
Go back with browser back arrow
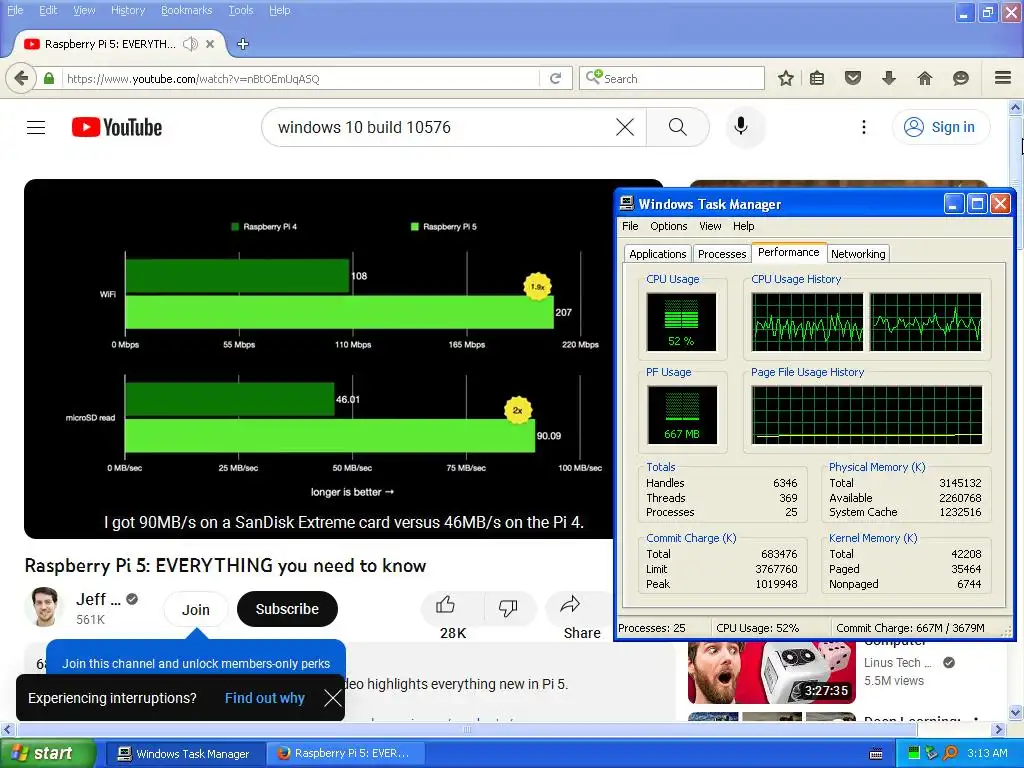[21, 78]
